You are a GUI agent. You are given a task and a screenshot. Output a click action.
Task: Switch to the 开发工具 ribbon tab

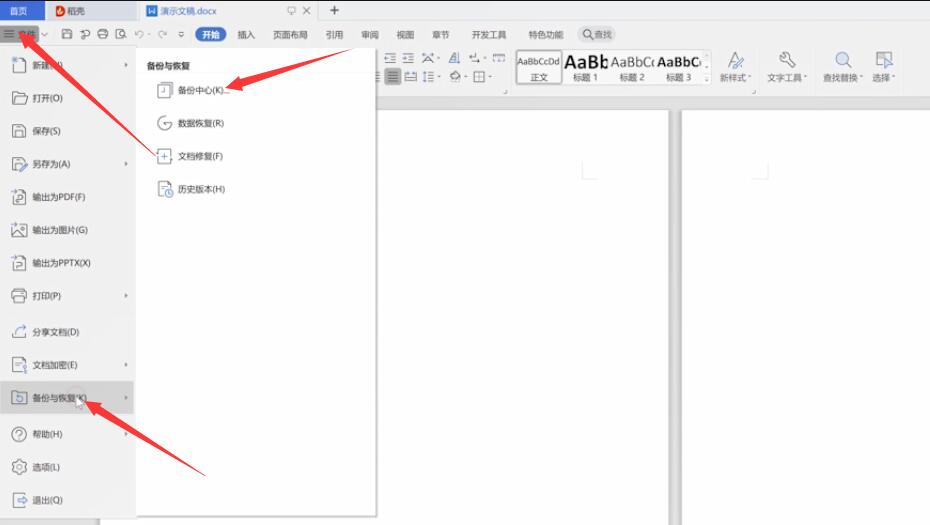click(x=489, y=34)
